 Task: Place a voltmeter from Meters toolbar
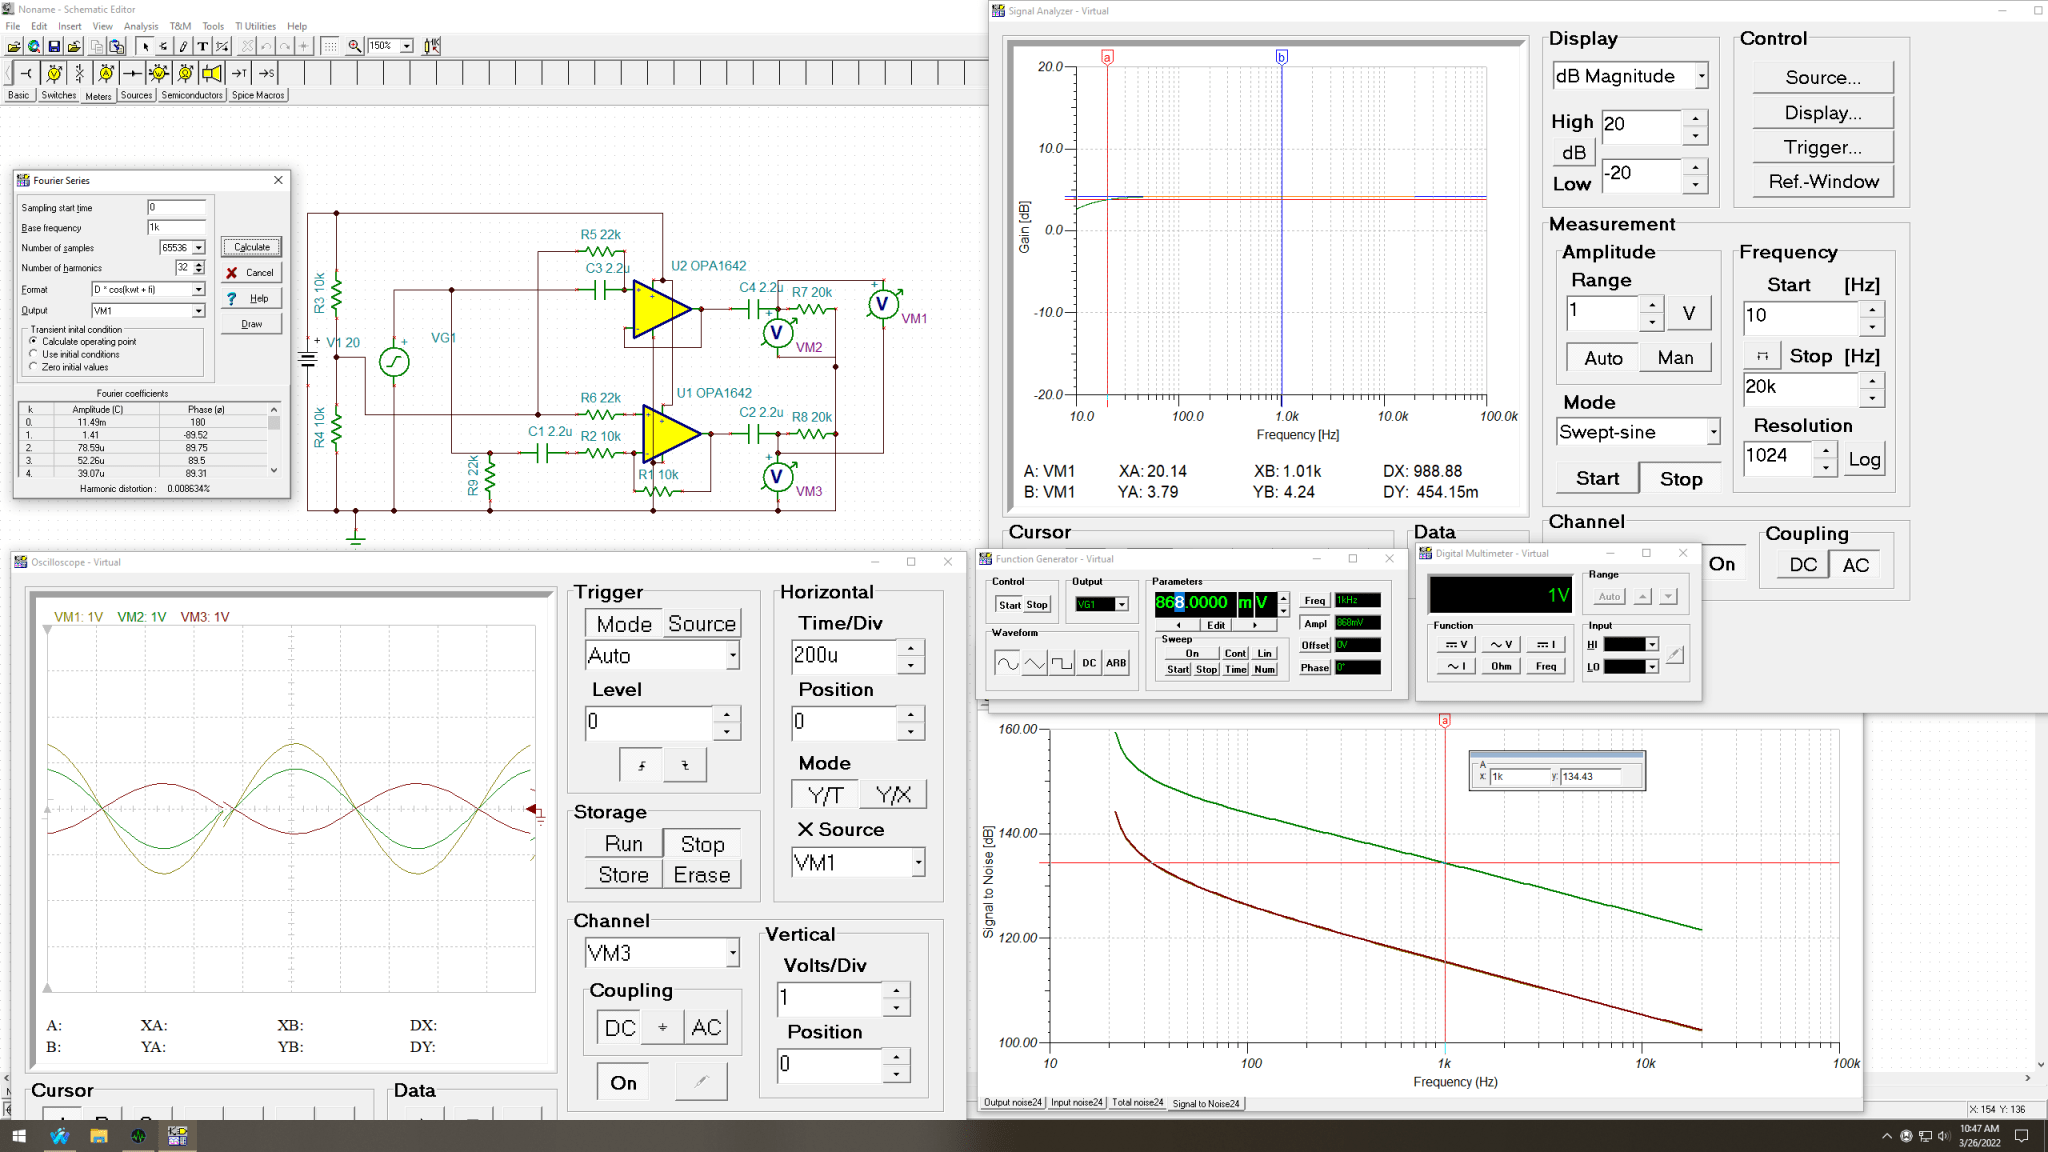[x=54, y=73]
